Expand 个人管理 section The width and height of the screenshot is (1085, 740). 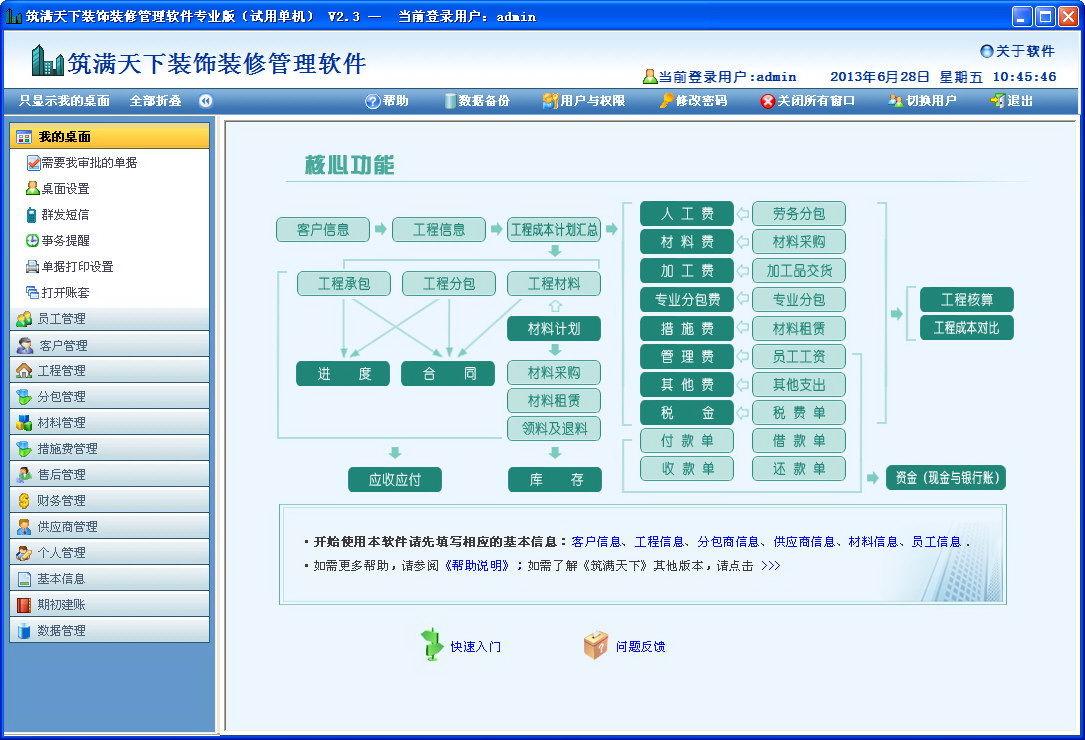click(109, 552)
